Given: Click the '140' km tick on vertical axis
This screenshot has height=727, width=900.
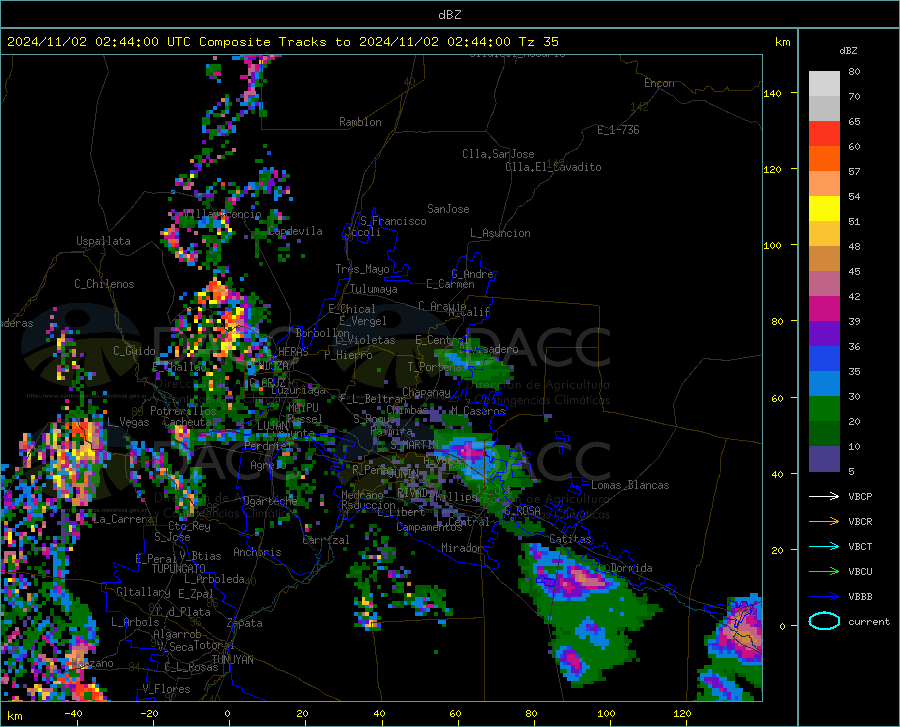Looking at the screenshot, I should 773,93.
